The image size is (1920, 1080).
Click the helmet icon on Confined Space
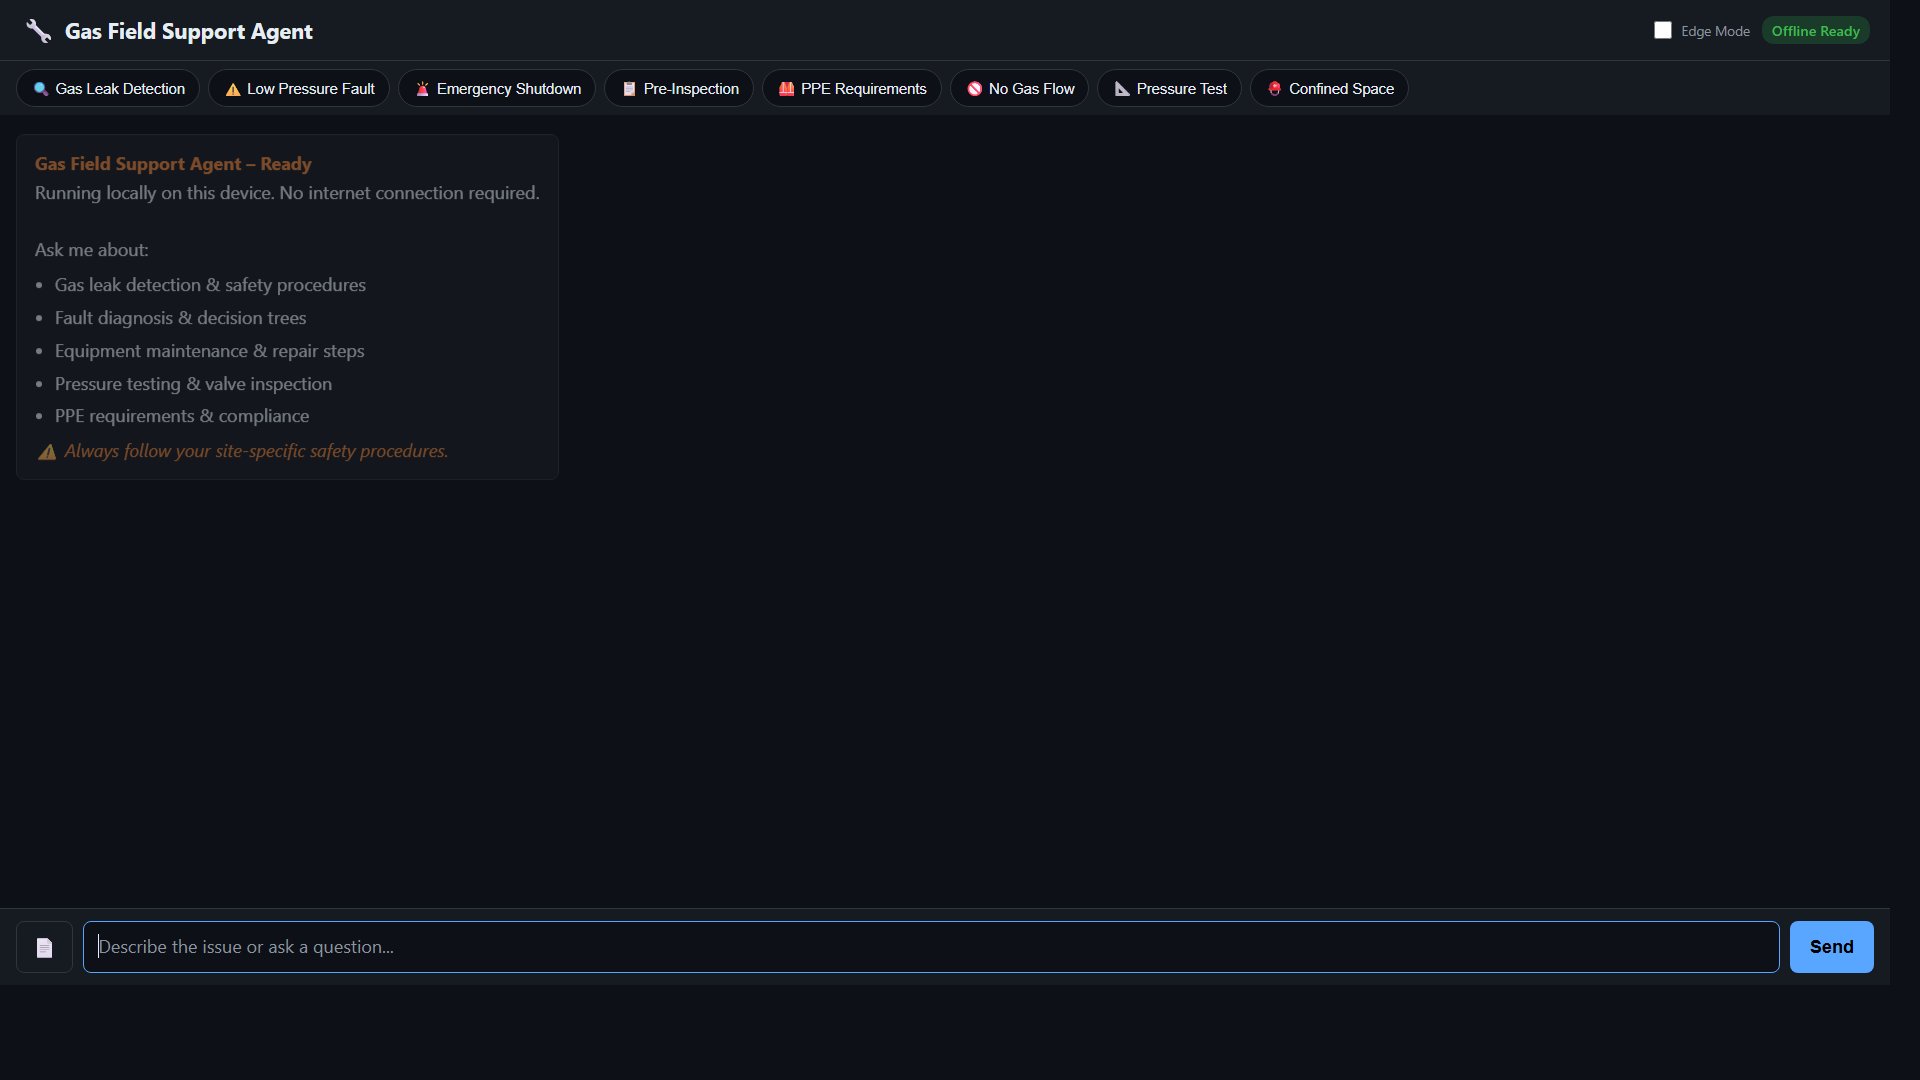pyautogui.click(x=1274, y=88)
